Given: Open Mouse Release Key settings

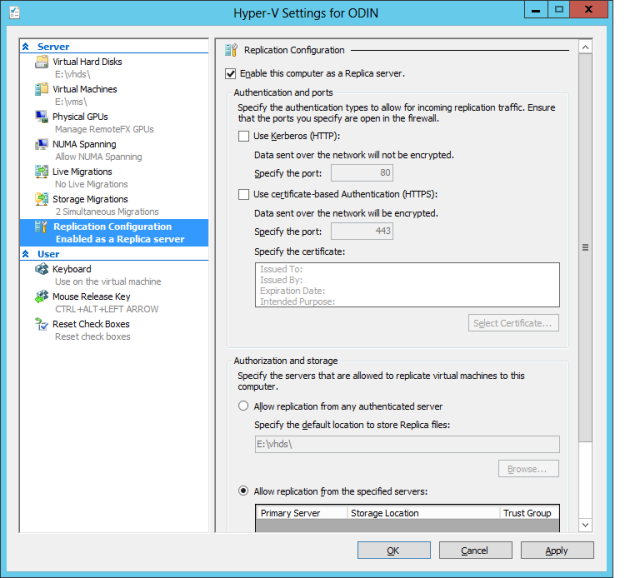Looking at the screenshot, I should point(91,296).
